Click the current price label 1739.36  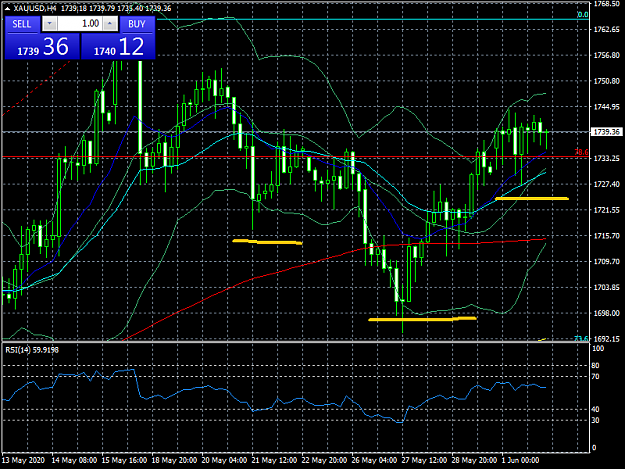(x=606, y=132)
